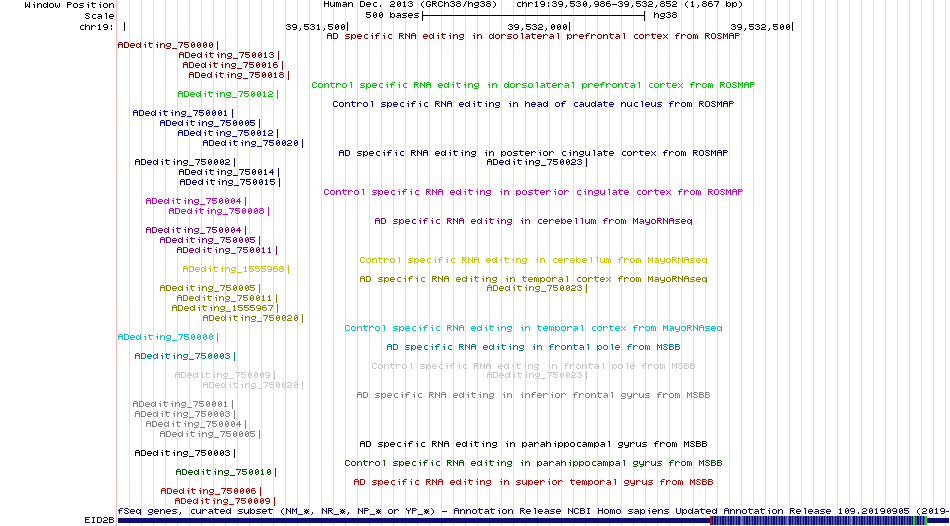Open AD superior temporal gyrus MSBB track title
The height and width of the screenshot is (526, 950).
coord(533,482)
